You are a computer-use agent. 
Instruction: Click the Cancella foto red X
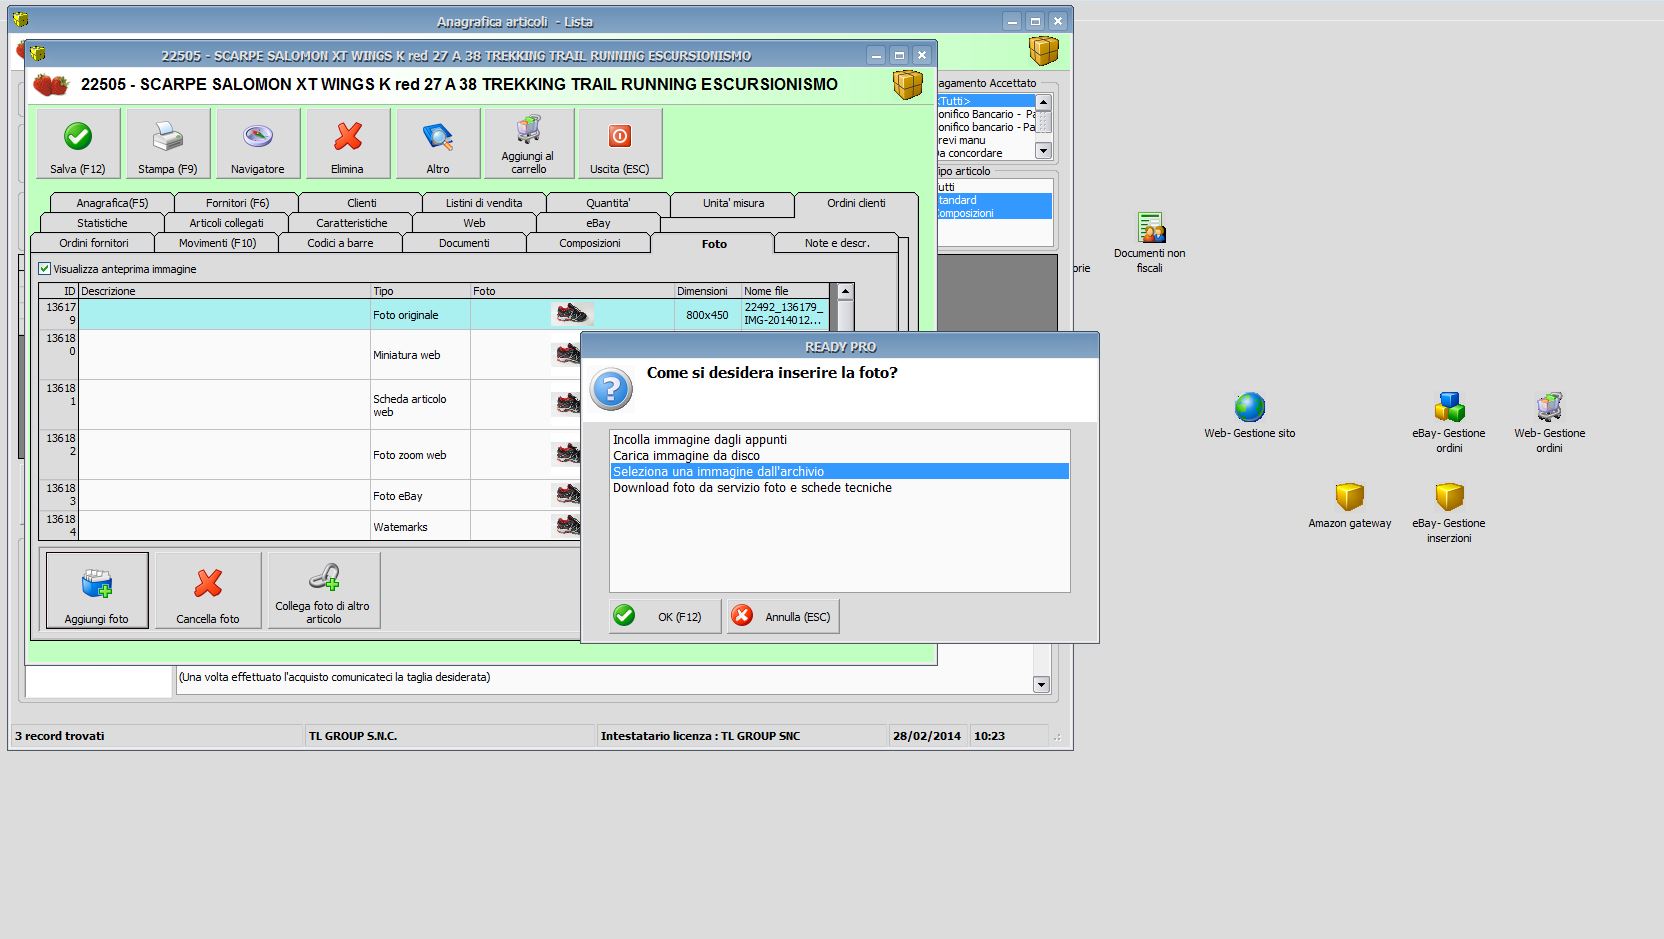coord(208,583)
